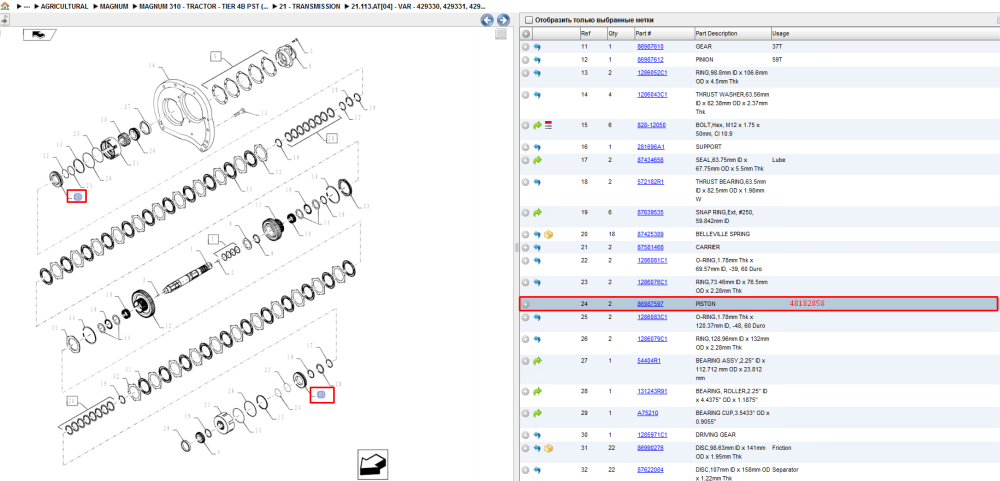Click the splitter handle between diagram and table

[517, 247]
